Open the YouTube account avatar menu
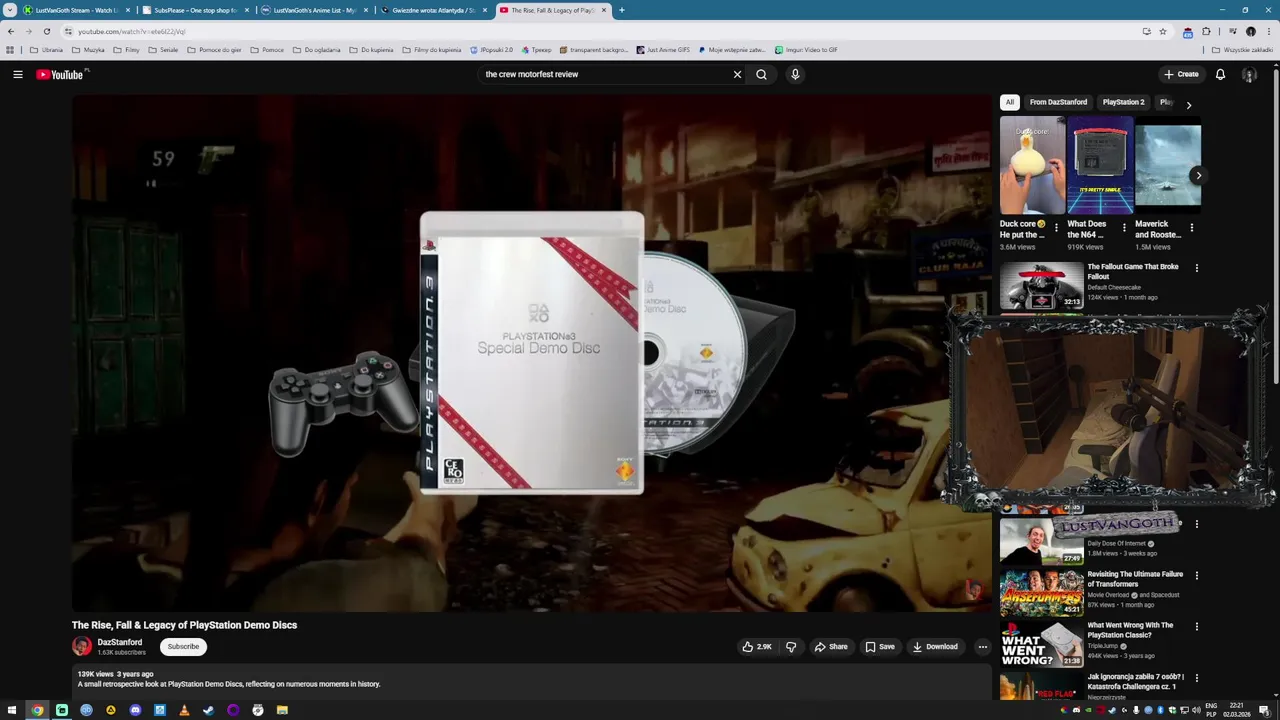Screen dimensions: 1280x720 [x=1249, y=74]
